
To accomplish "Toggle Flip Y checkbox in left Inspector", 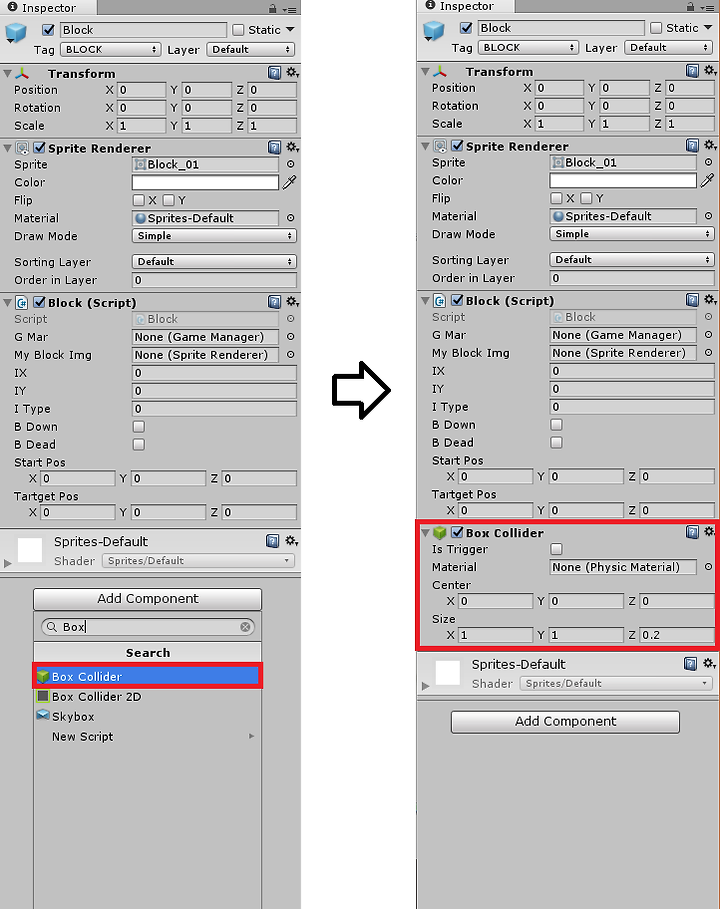I will [169, 200].
